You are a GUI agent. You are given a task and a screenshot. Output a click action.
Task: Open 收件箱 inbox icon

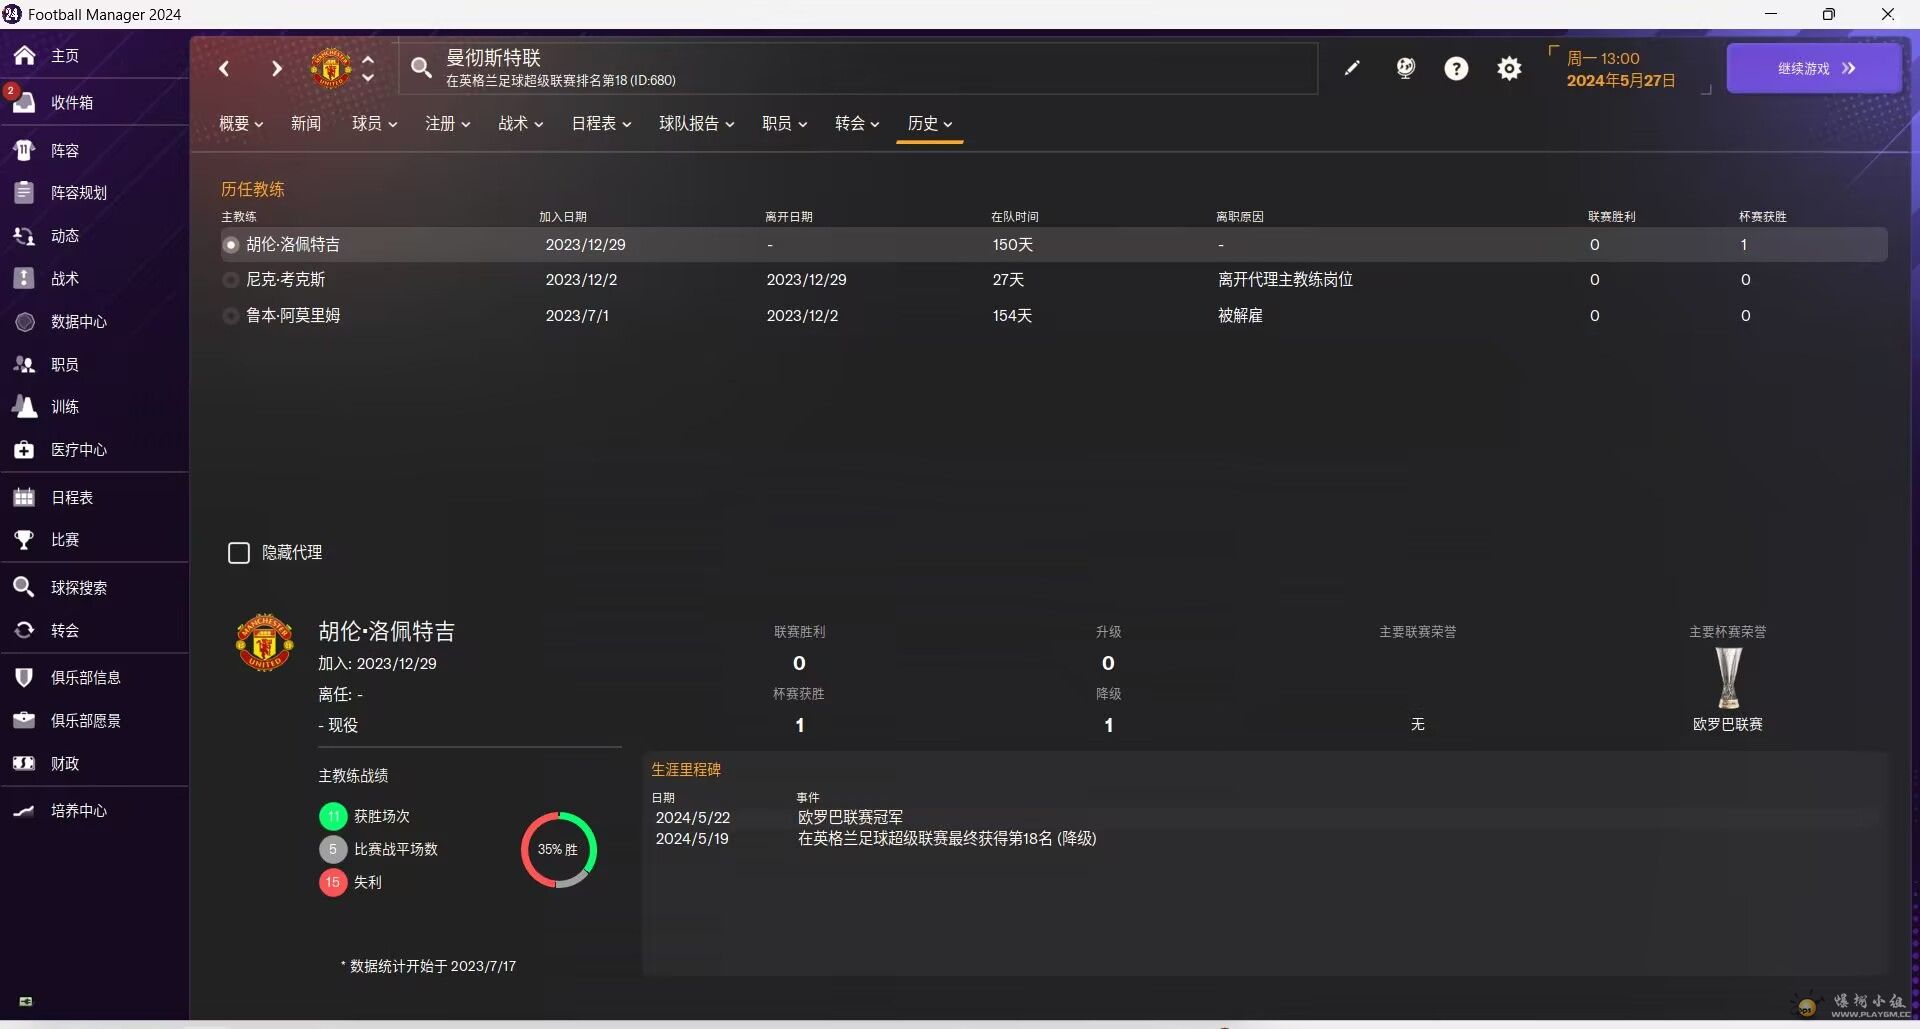pos(24,102)
